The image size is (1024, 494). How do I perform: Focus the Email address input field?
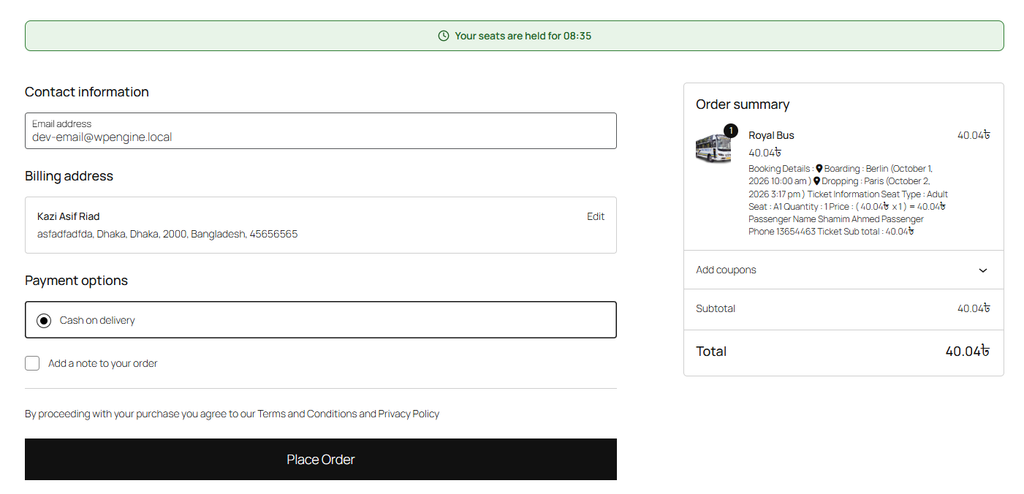[x=321, y=131]
